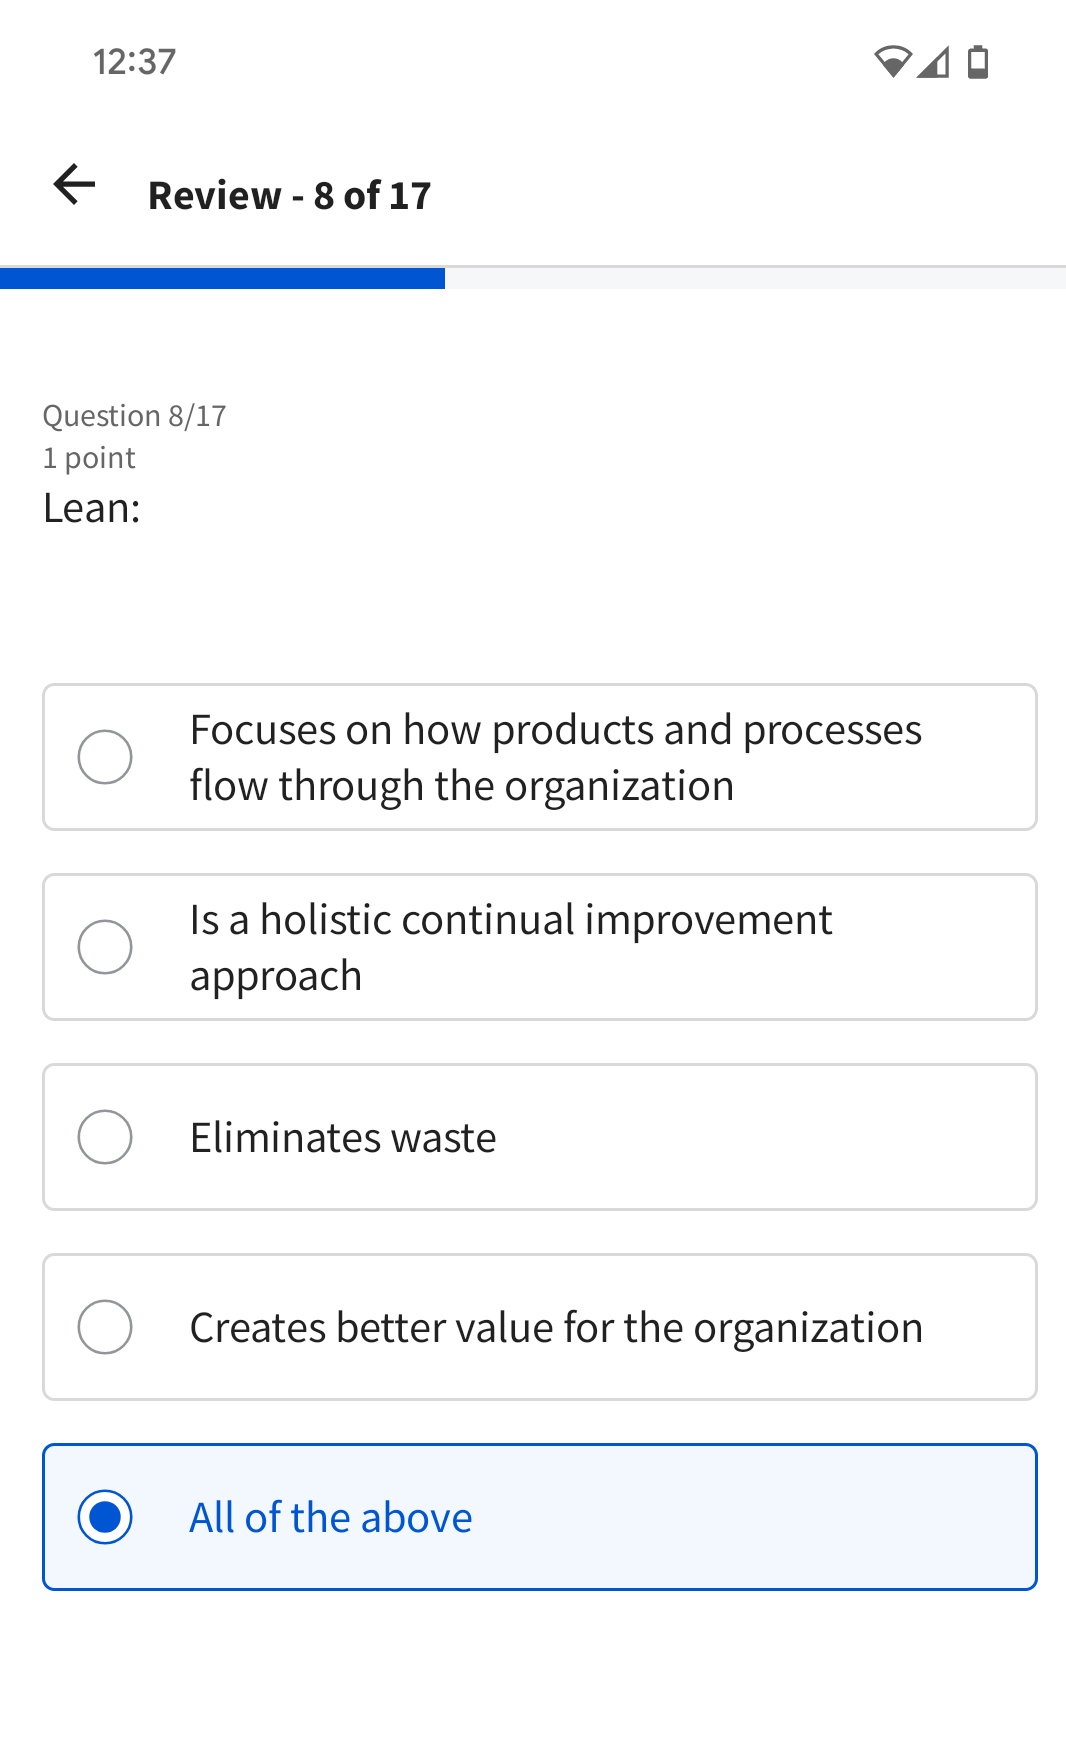Tap the 12:37 clock in status bar
The width and height of the screenshot is (1066, 1760).
tap(134, 62)
